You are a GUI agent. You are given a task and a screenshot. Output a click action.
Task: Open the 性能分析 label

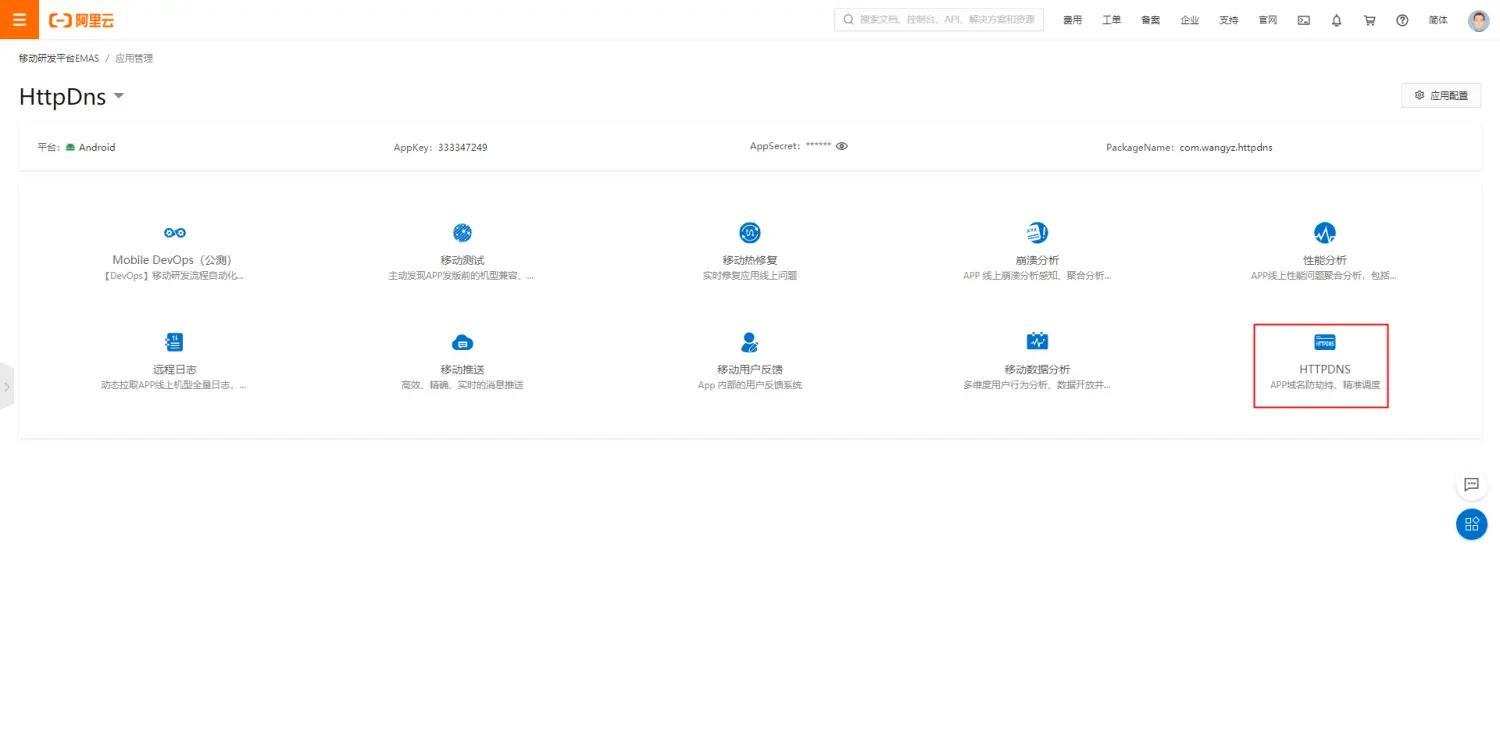(1325, 260)
